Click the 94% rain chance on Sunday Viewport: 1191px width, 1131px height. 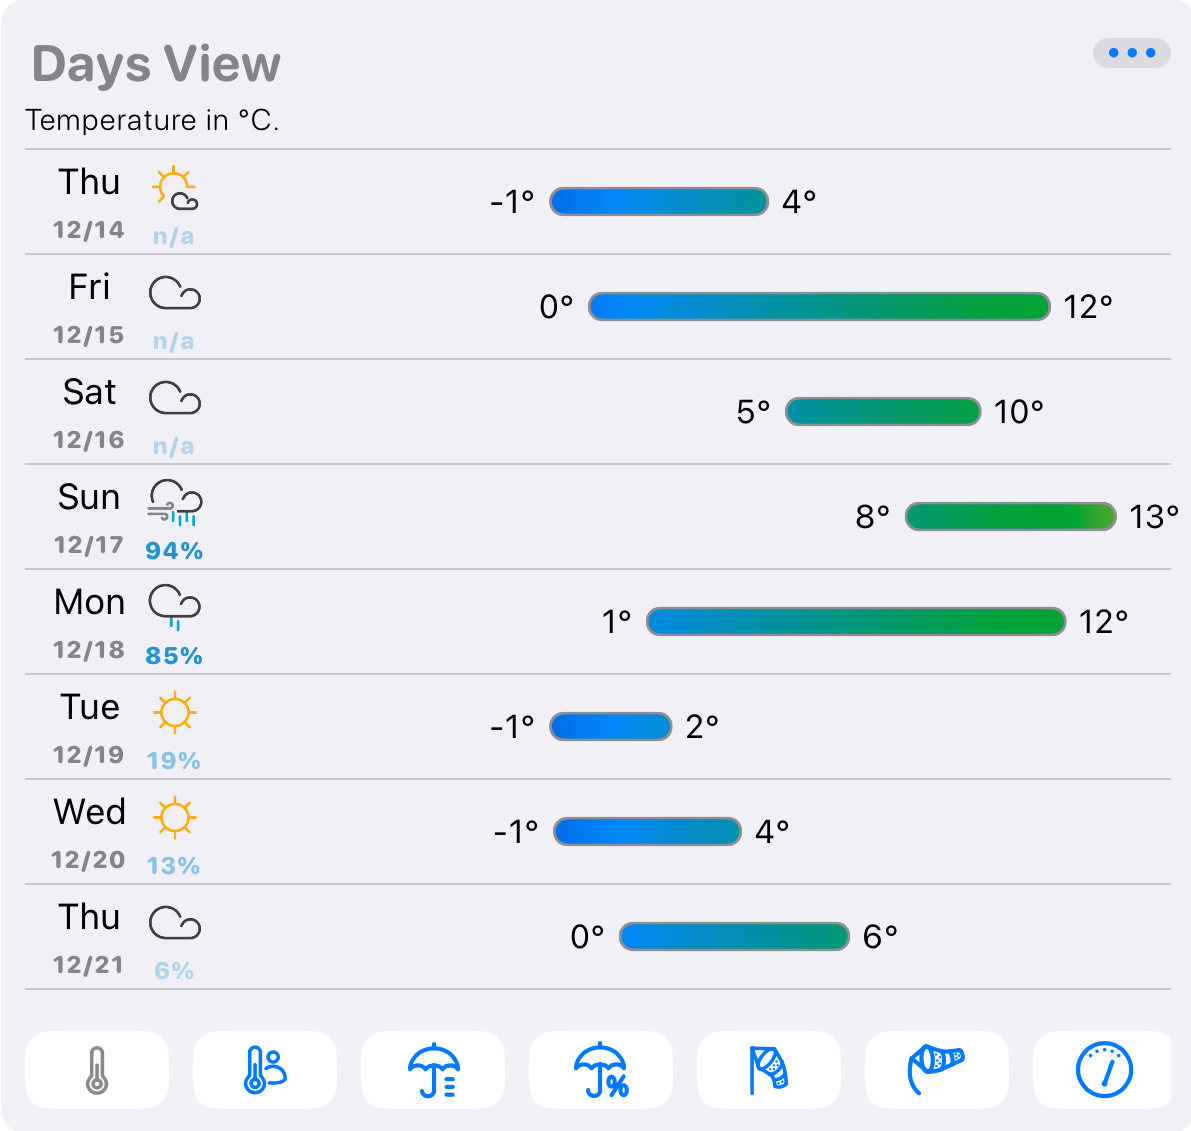pos(174,551)
